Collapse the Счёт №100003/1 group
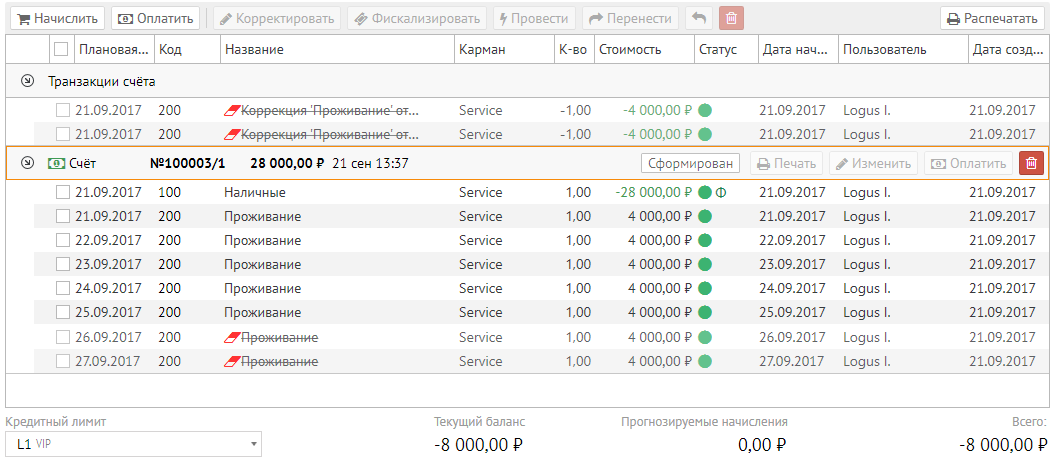 (27, 164)
